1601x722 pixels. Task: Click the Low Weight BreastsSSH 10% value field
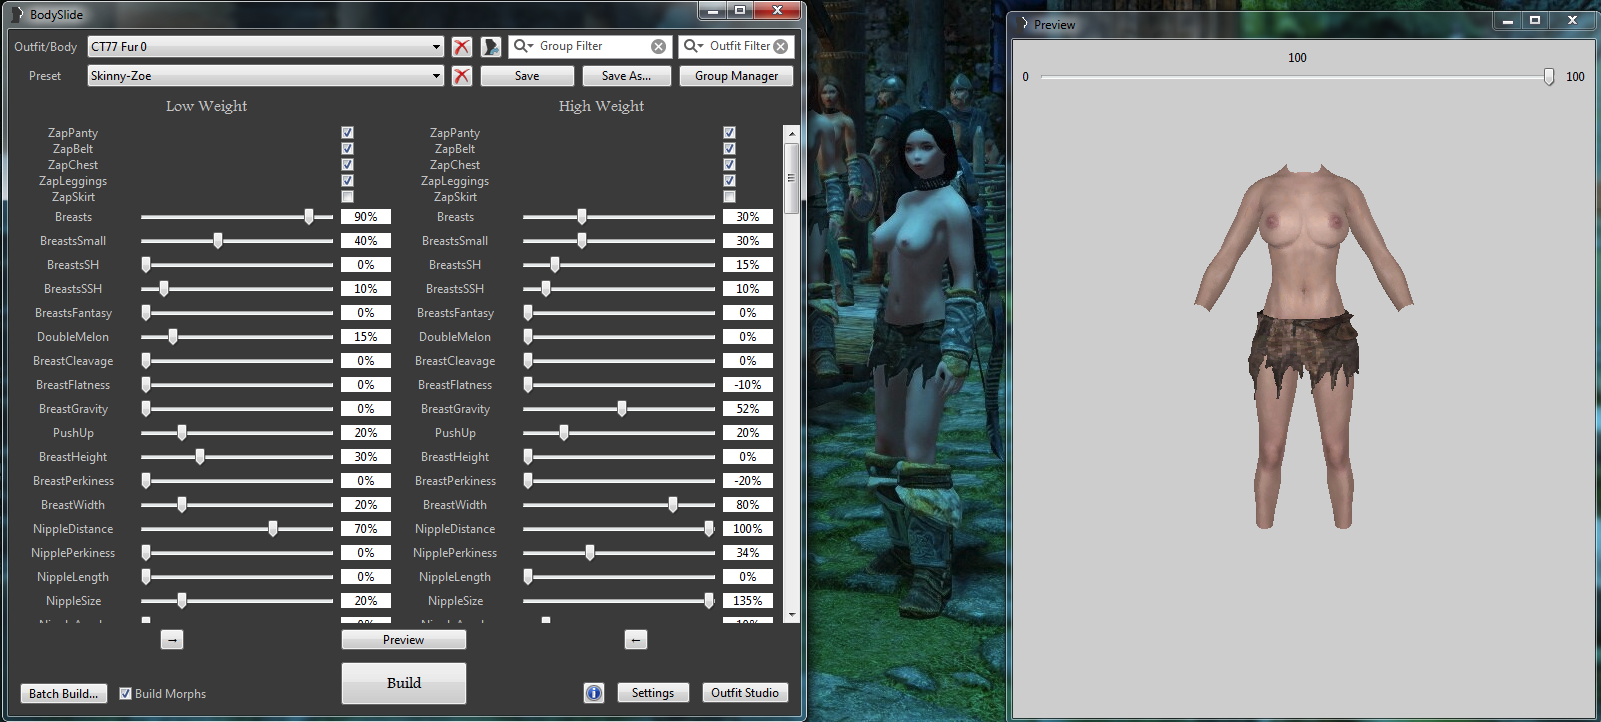click(x=366, y=289)
